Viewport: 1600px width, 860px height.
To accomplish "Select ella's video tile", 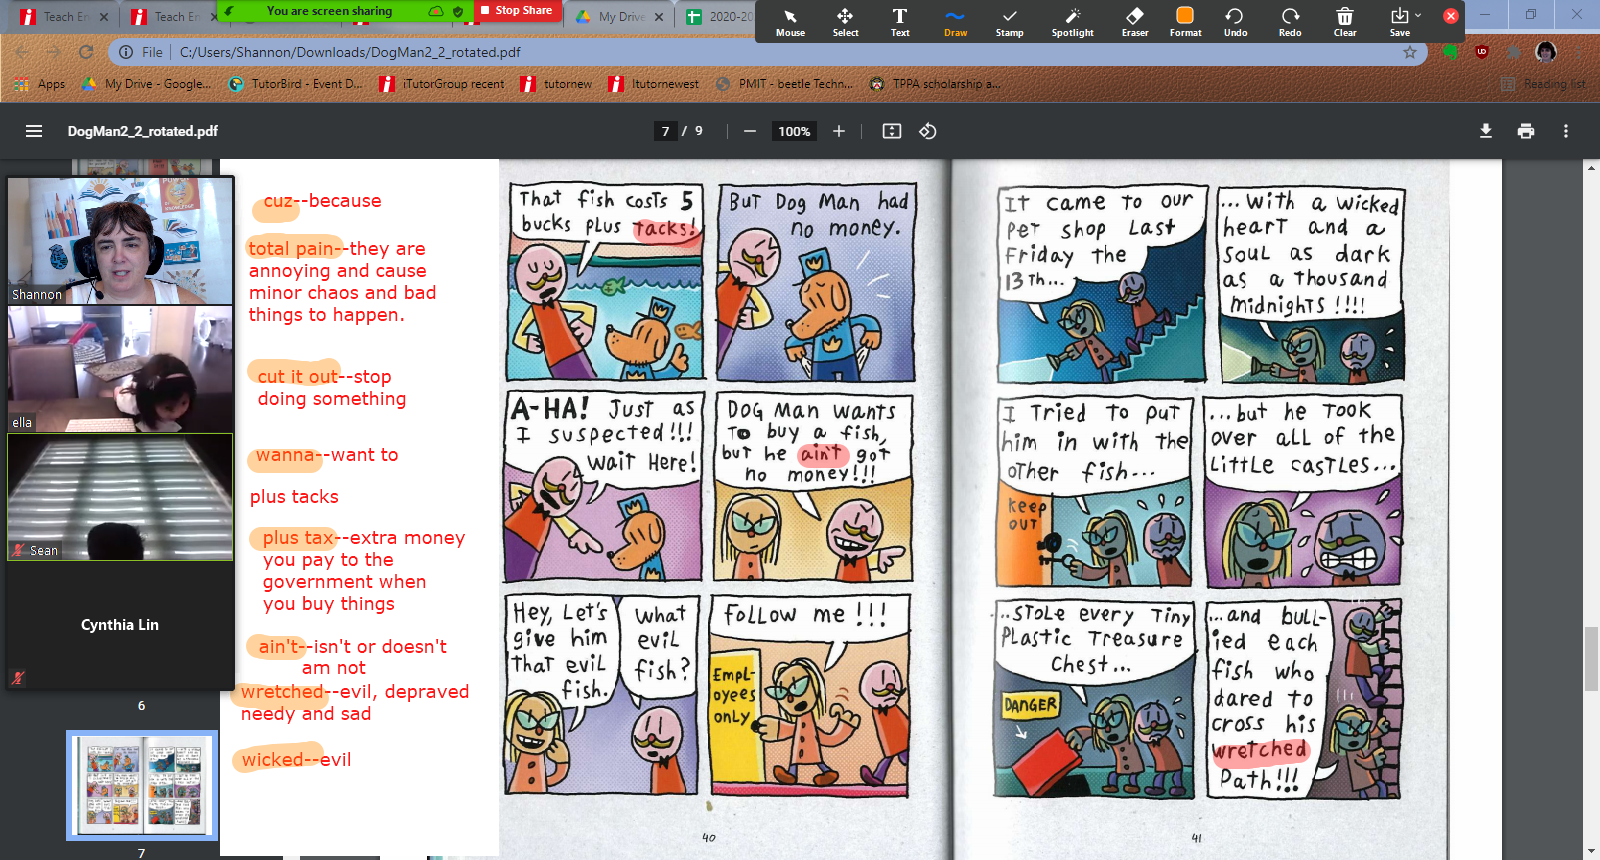I will 120,368.
